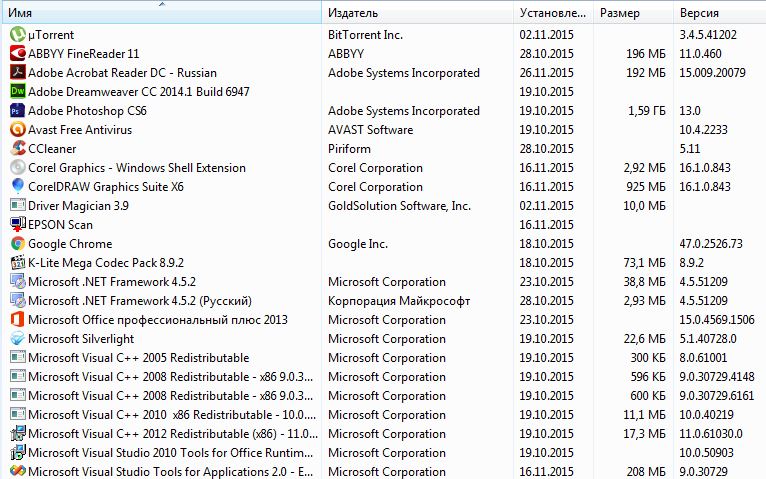Click the 208 МБ size value
This screenshot has height=479, width=766.
[646, 472]
